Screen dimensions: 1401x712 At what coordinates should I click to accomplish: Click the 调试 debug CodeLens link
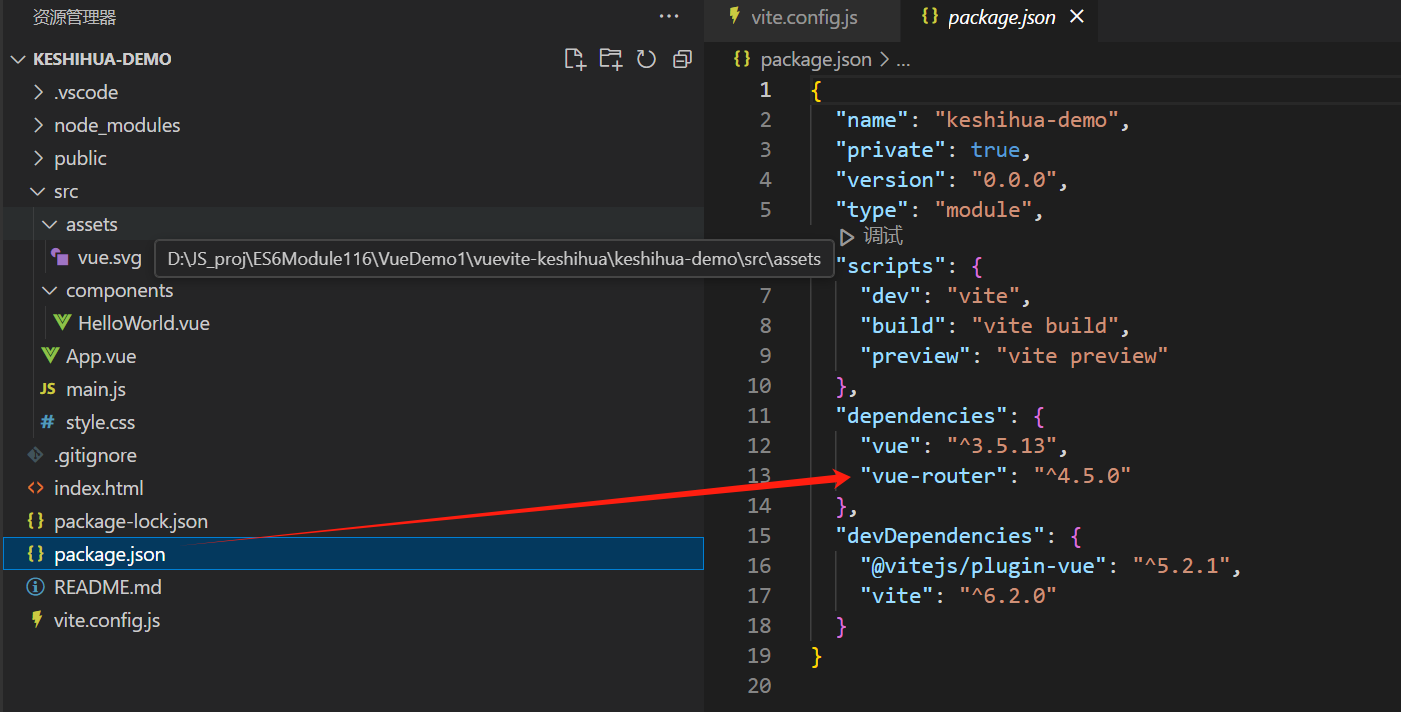(883, 237)
